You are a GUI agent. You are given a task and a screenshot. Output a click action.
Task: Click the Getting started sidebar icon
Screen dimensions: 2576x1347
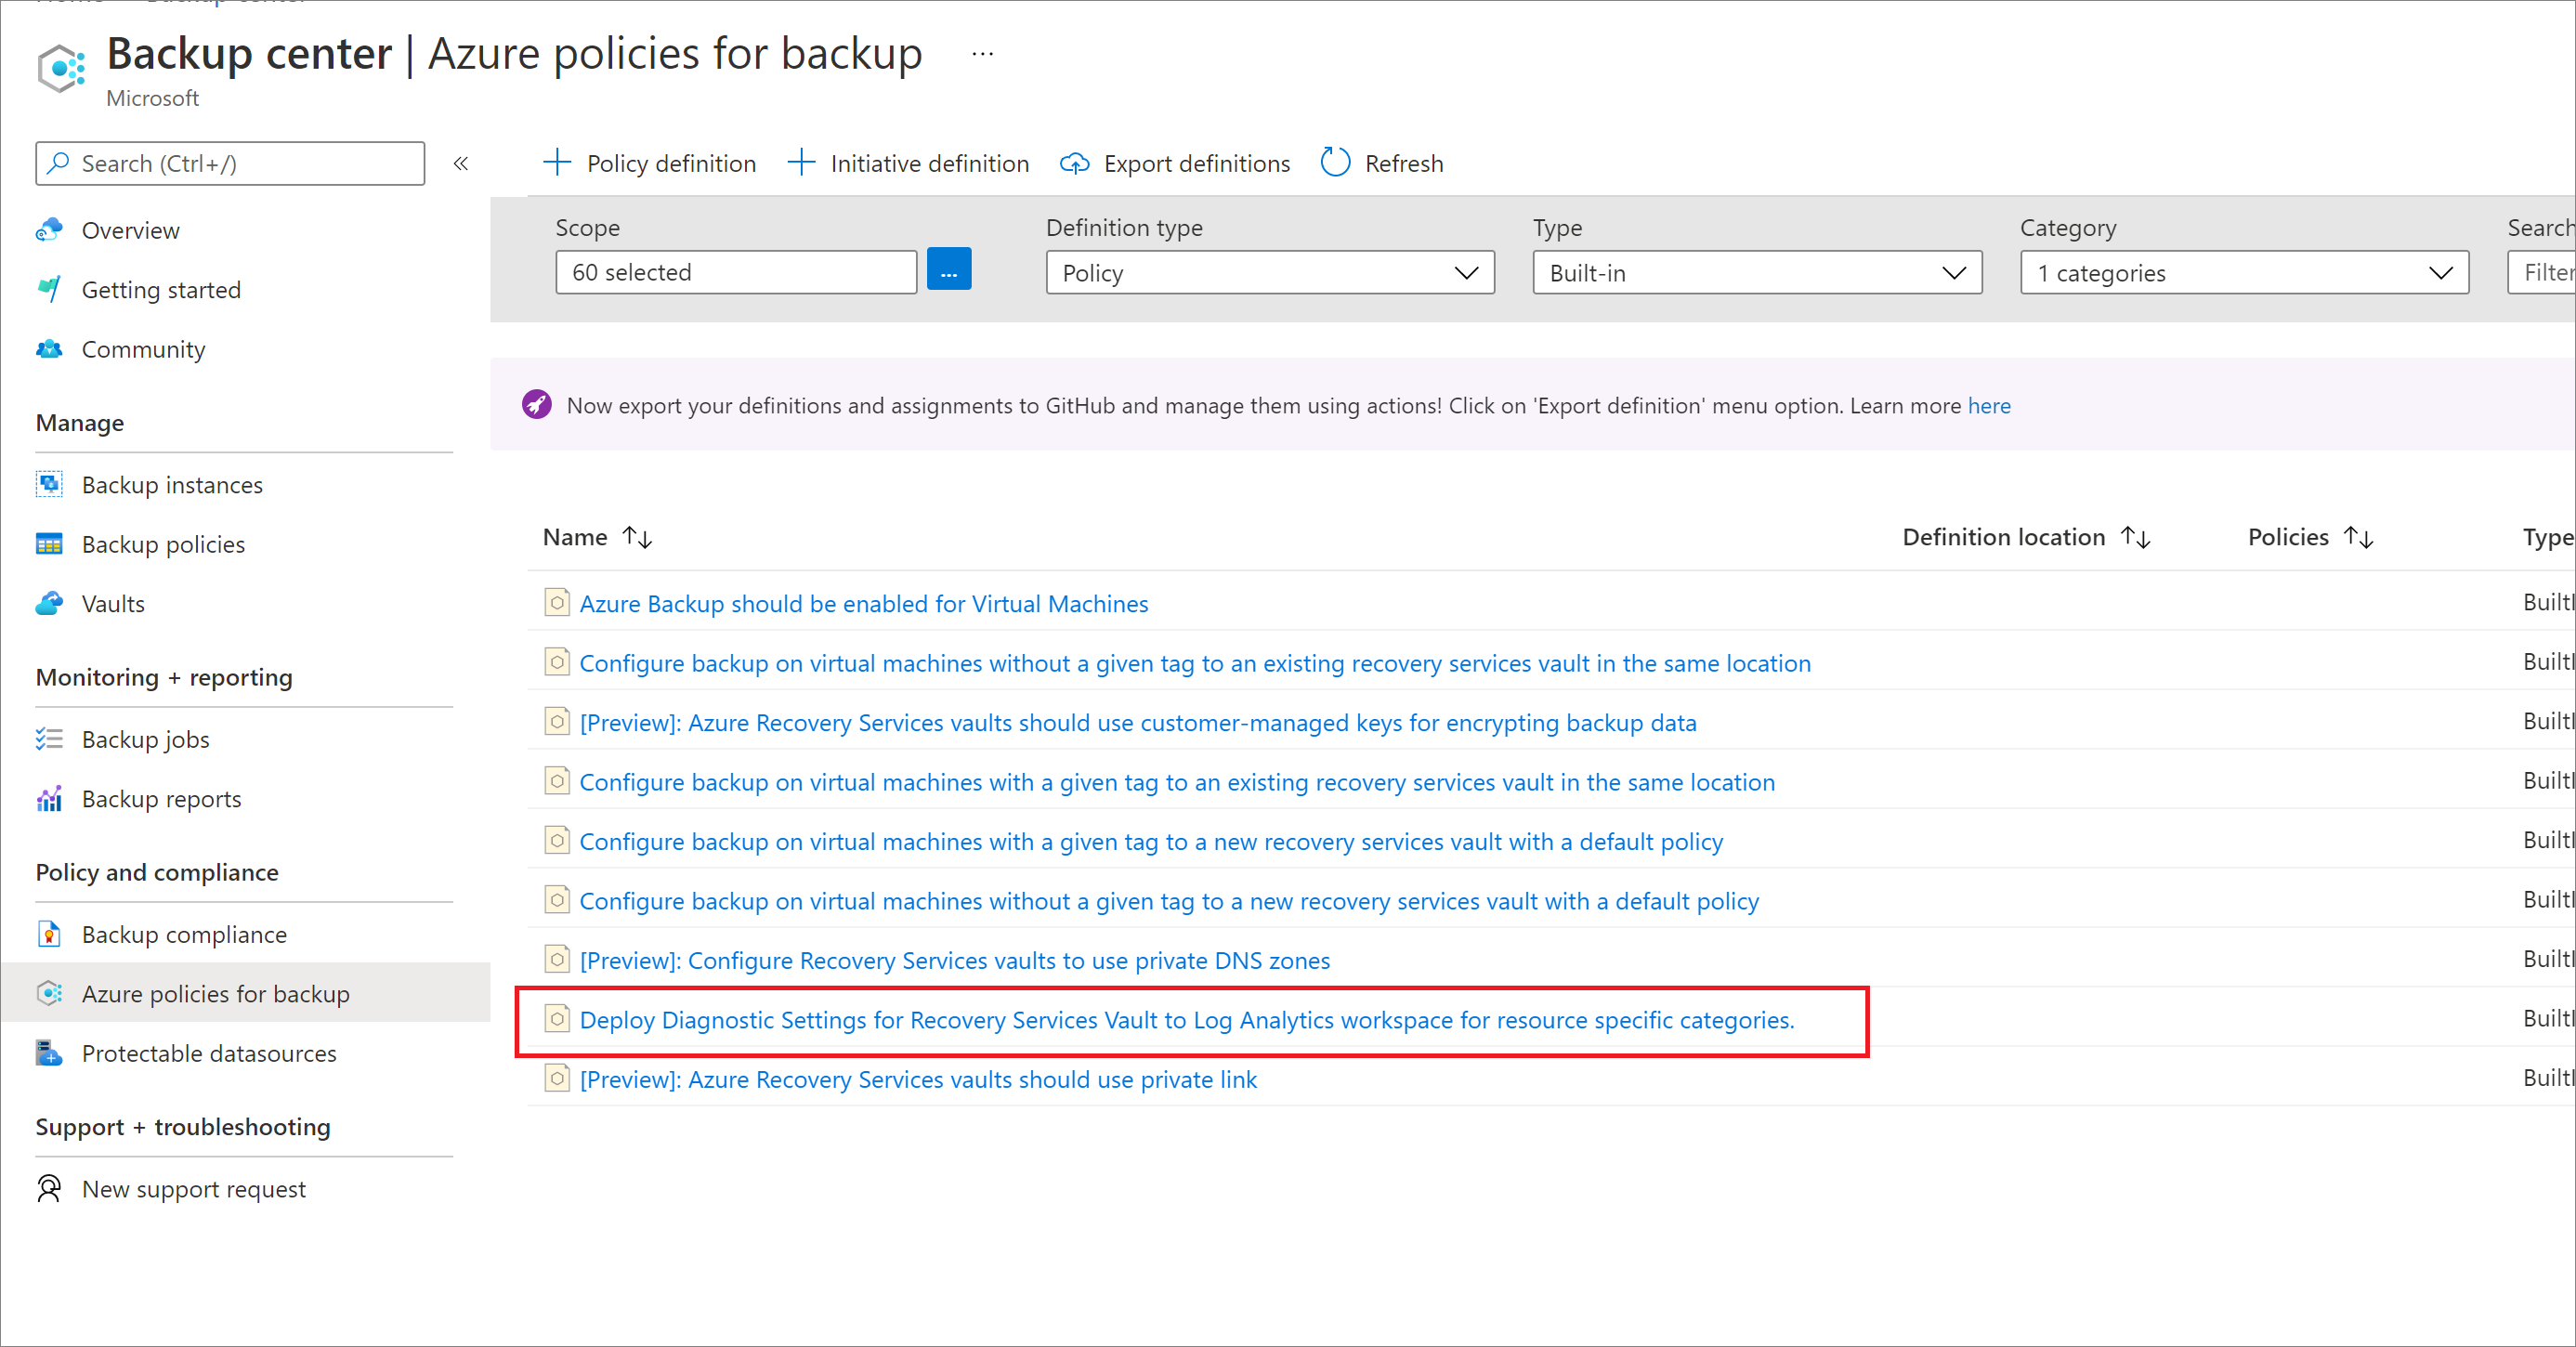pos(47,288)
